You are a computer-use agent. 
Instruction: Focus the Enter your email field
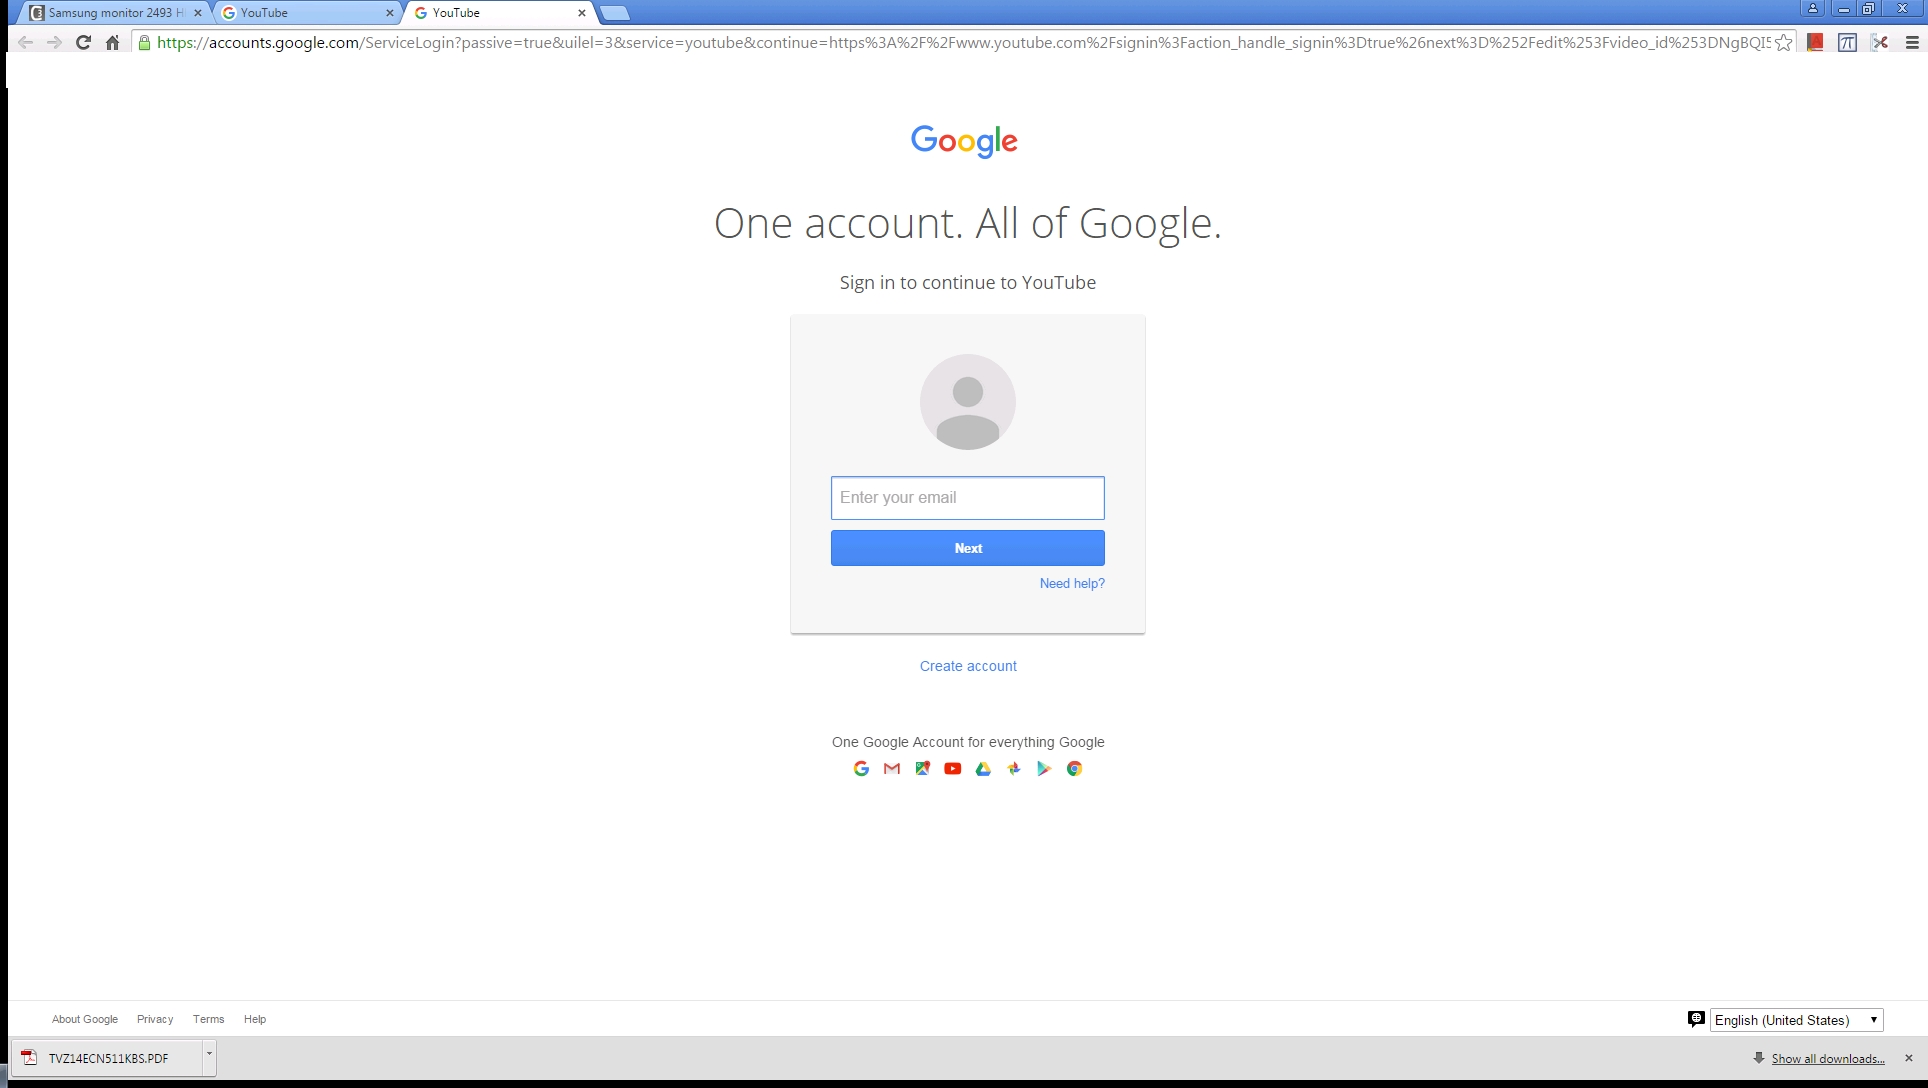click(x=968, y=498)
